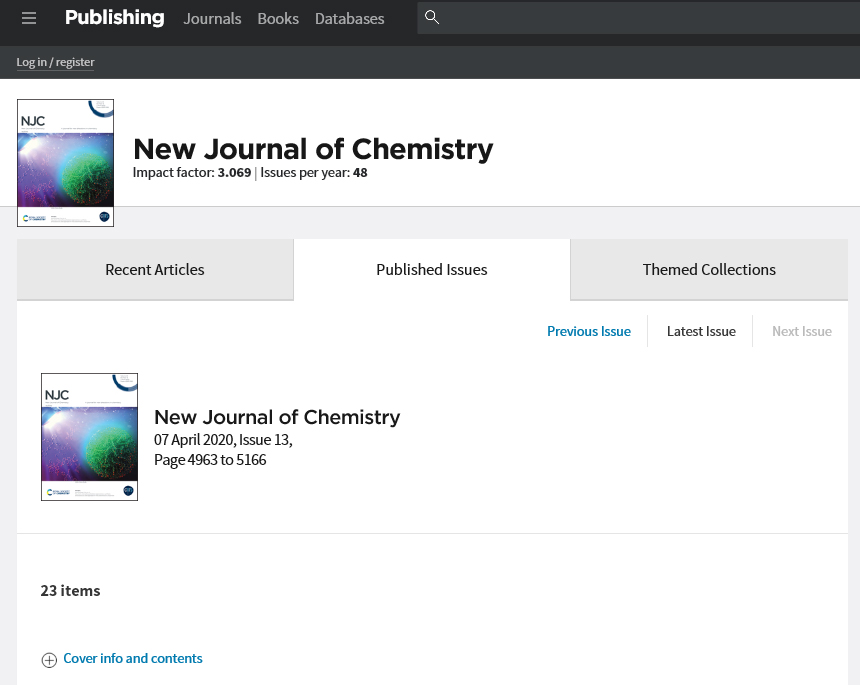
Task: Click the search magnifier icon
Action: [432, 18]
